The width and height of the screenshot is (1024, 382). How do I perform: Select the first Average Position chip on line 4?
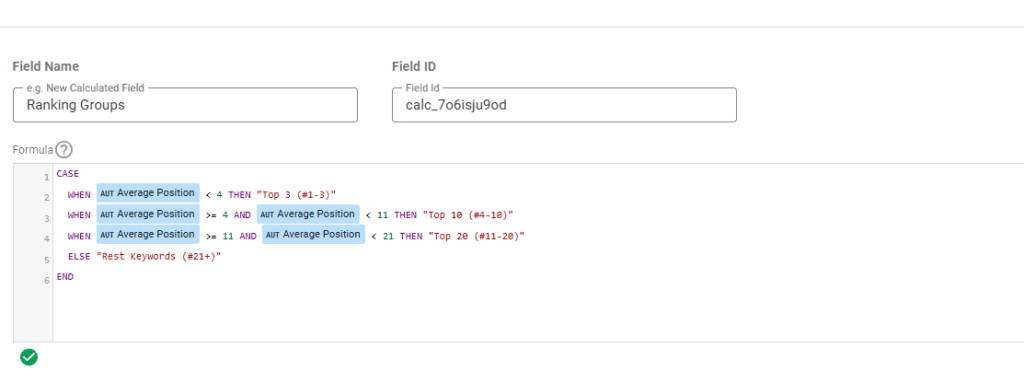click(148, 234)
